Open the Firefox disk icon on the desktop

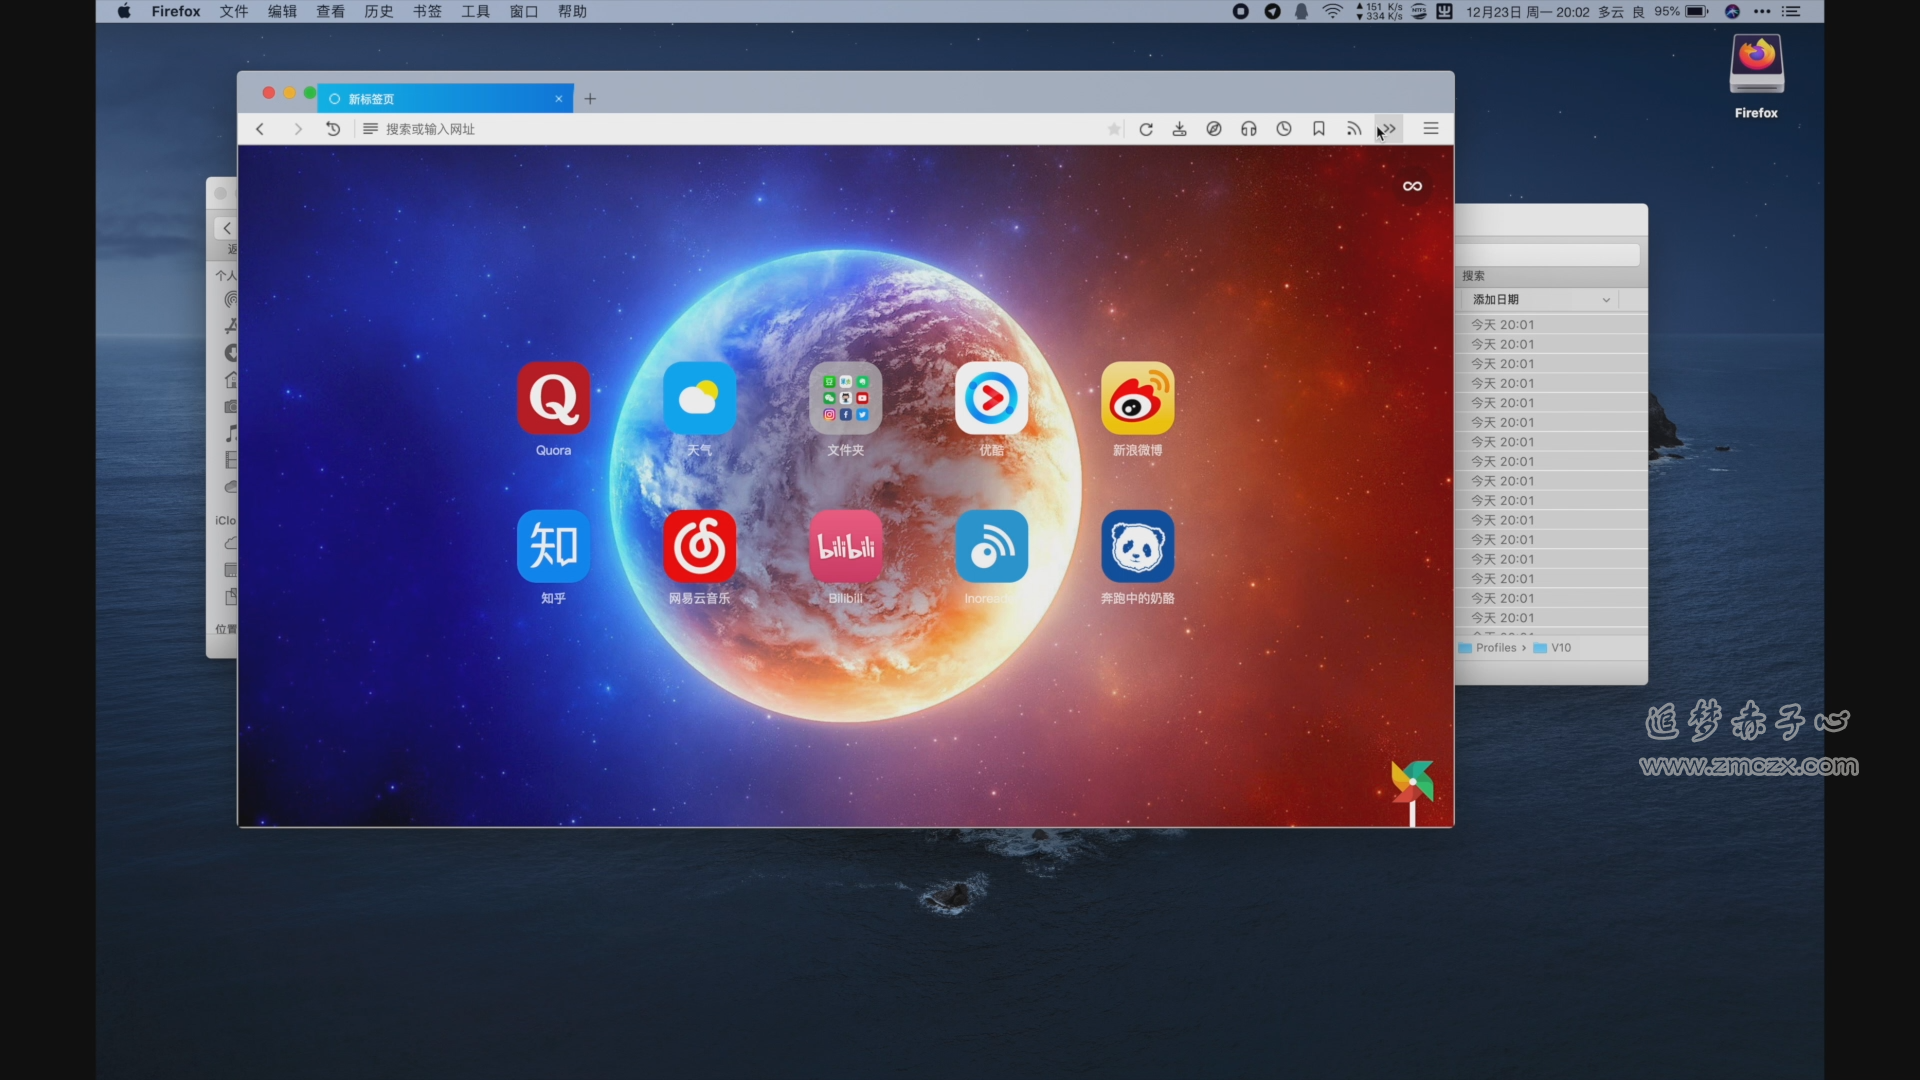[x=1757, y=64]
